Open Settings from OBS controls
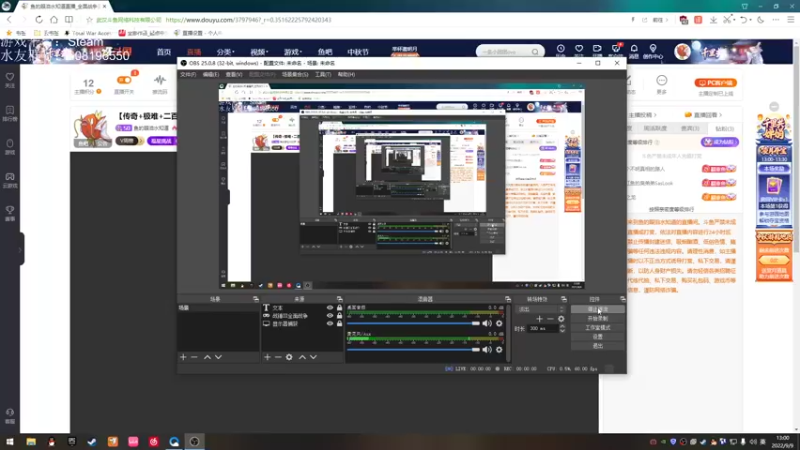Viewport: 800px width, 450px height. [x=597, y=337]
